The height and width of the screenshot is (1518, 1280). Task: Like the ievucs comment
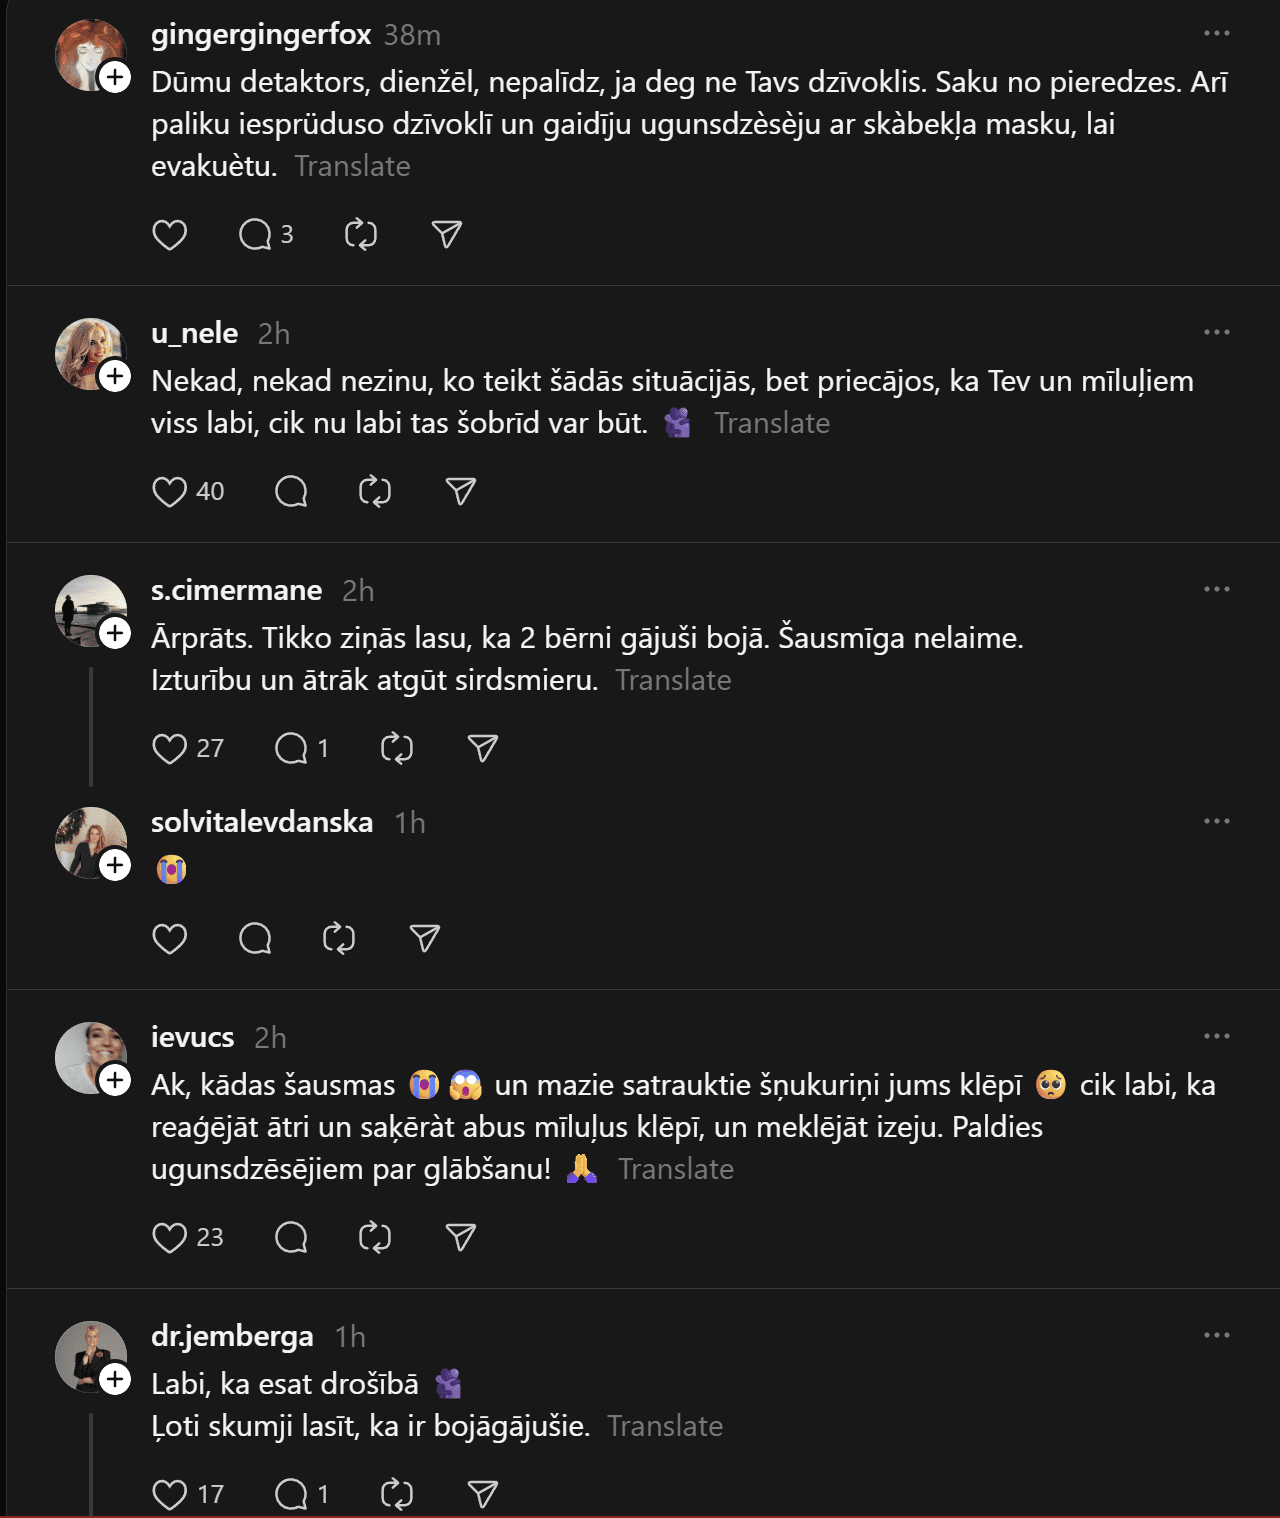[170, 1237]
